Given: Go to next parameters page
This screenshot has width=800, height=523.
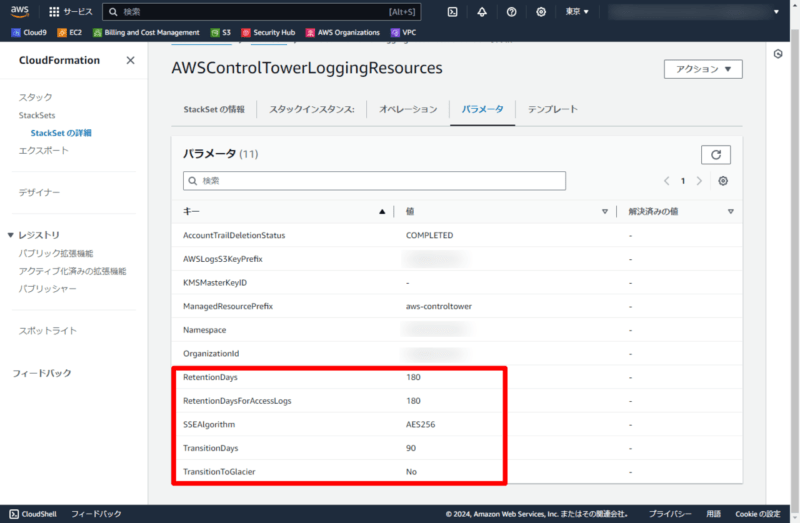Looking at the screenshot, I should (699, 181).
